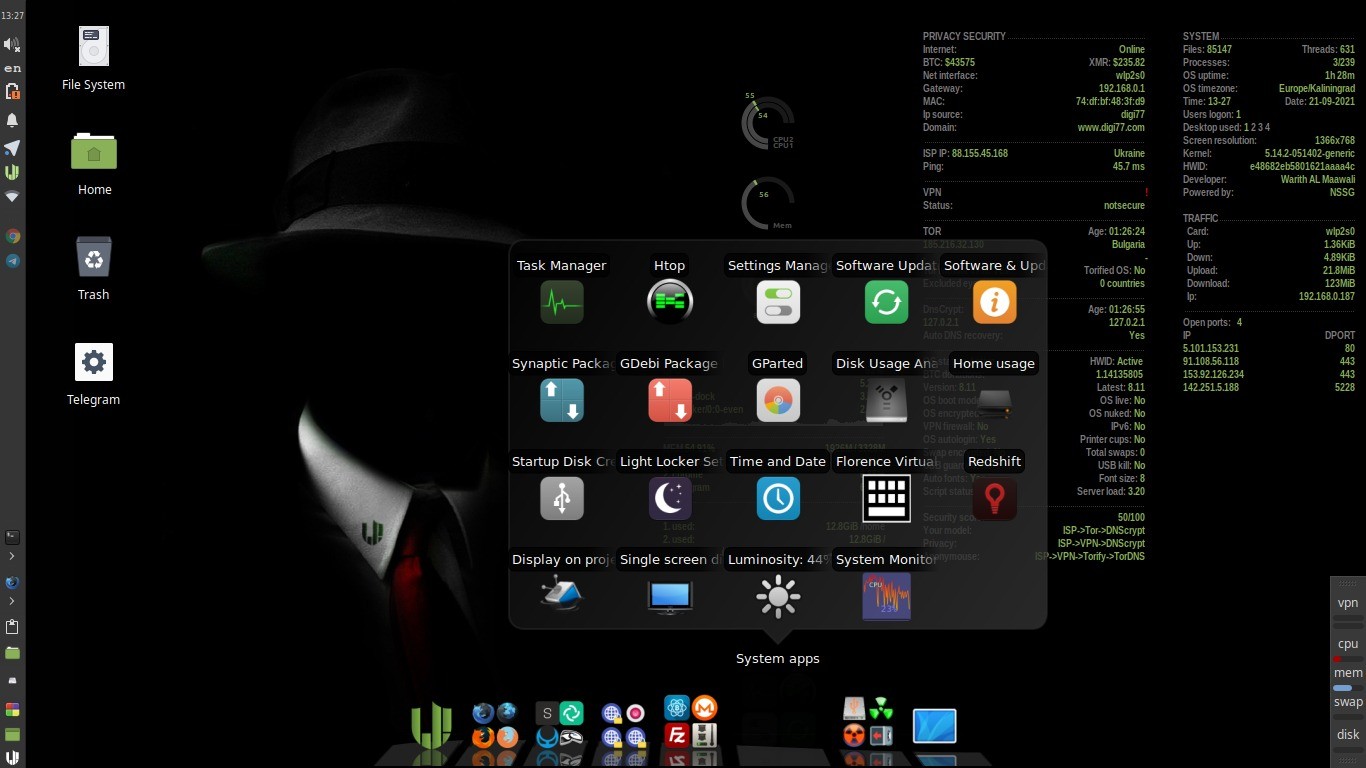The height and width of the screenshot is (768, 1366).
Task: Open the terminal launcher in left panel
Action: 12,537
